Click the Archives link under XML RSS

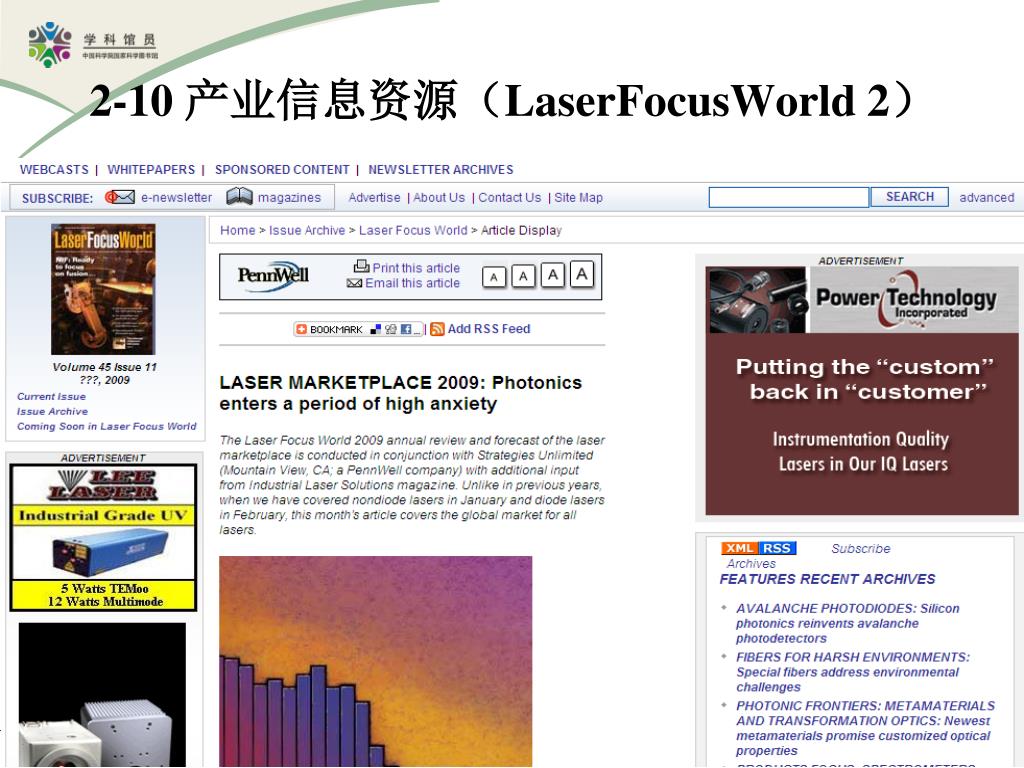pyautogui.click(x=751, y=564)
